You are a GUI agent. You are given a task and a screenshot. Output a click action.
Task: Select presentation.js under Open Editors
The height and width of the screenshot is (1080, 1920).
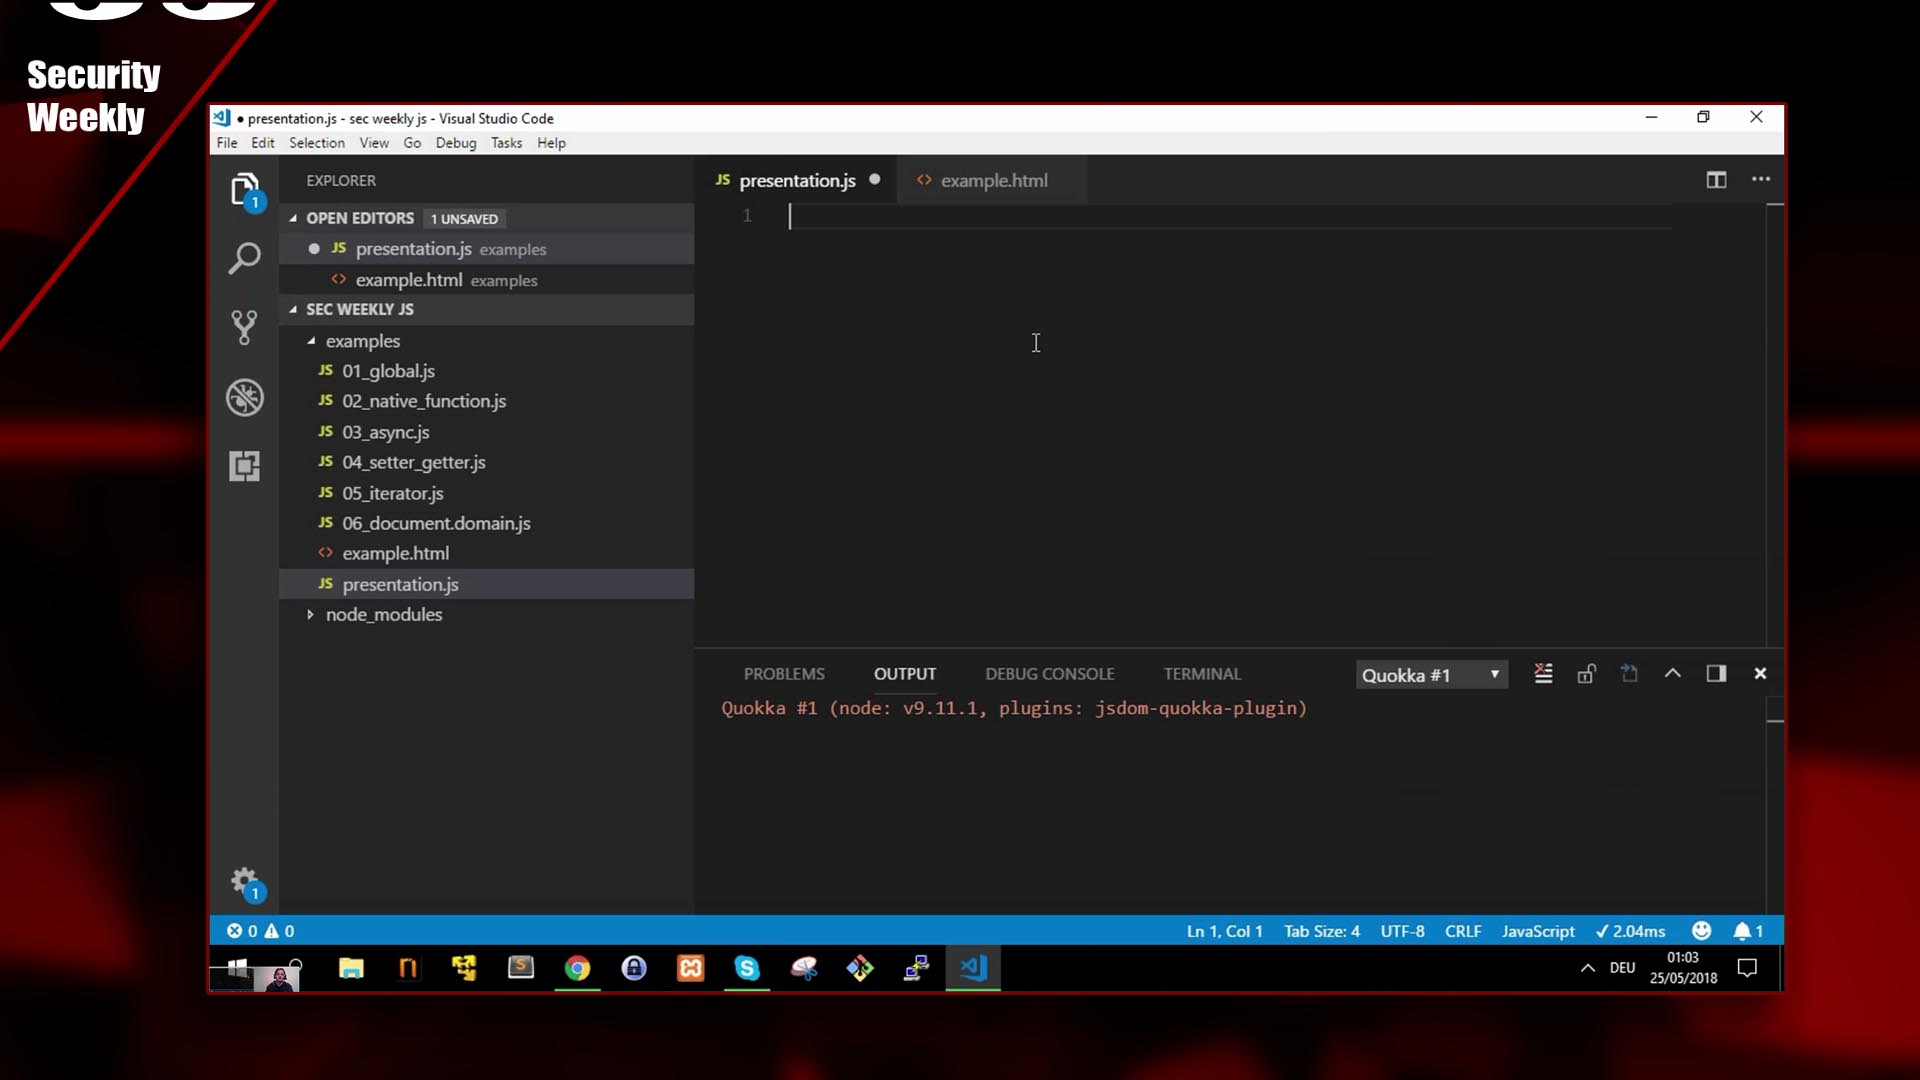(486, 249)
